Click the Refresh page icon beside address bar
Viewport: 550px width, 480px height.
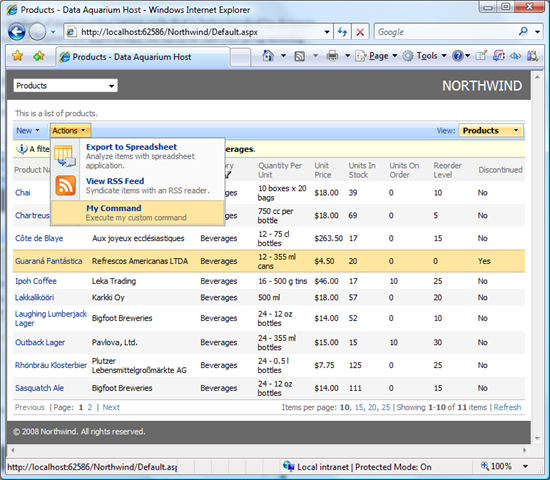[342, 32]
